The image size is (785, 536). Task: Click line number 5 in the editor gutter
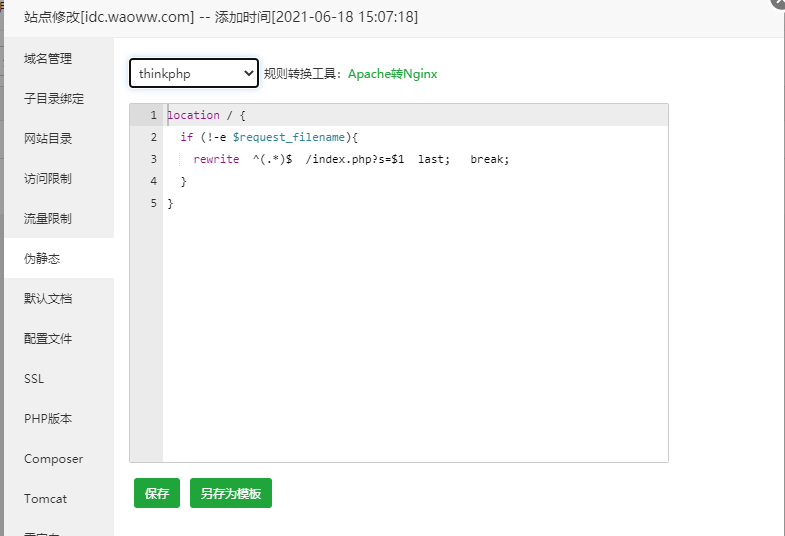pyautogui.click(x=154, y=203)
